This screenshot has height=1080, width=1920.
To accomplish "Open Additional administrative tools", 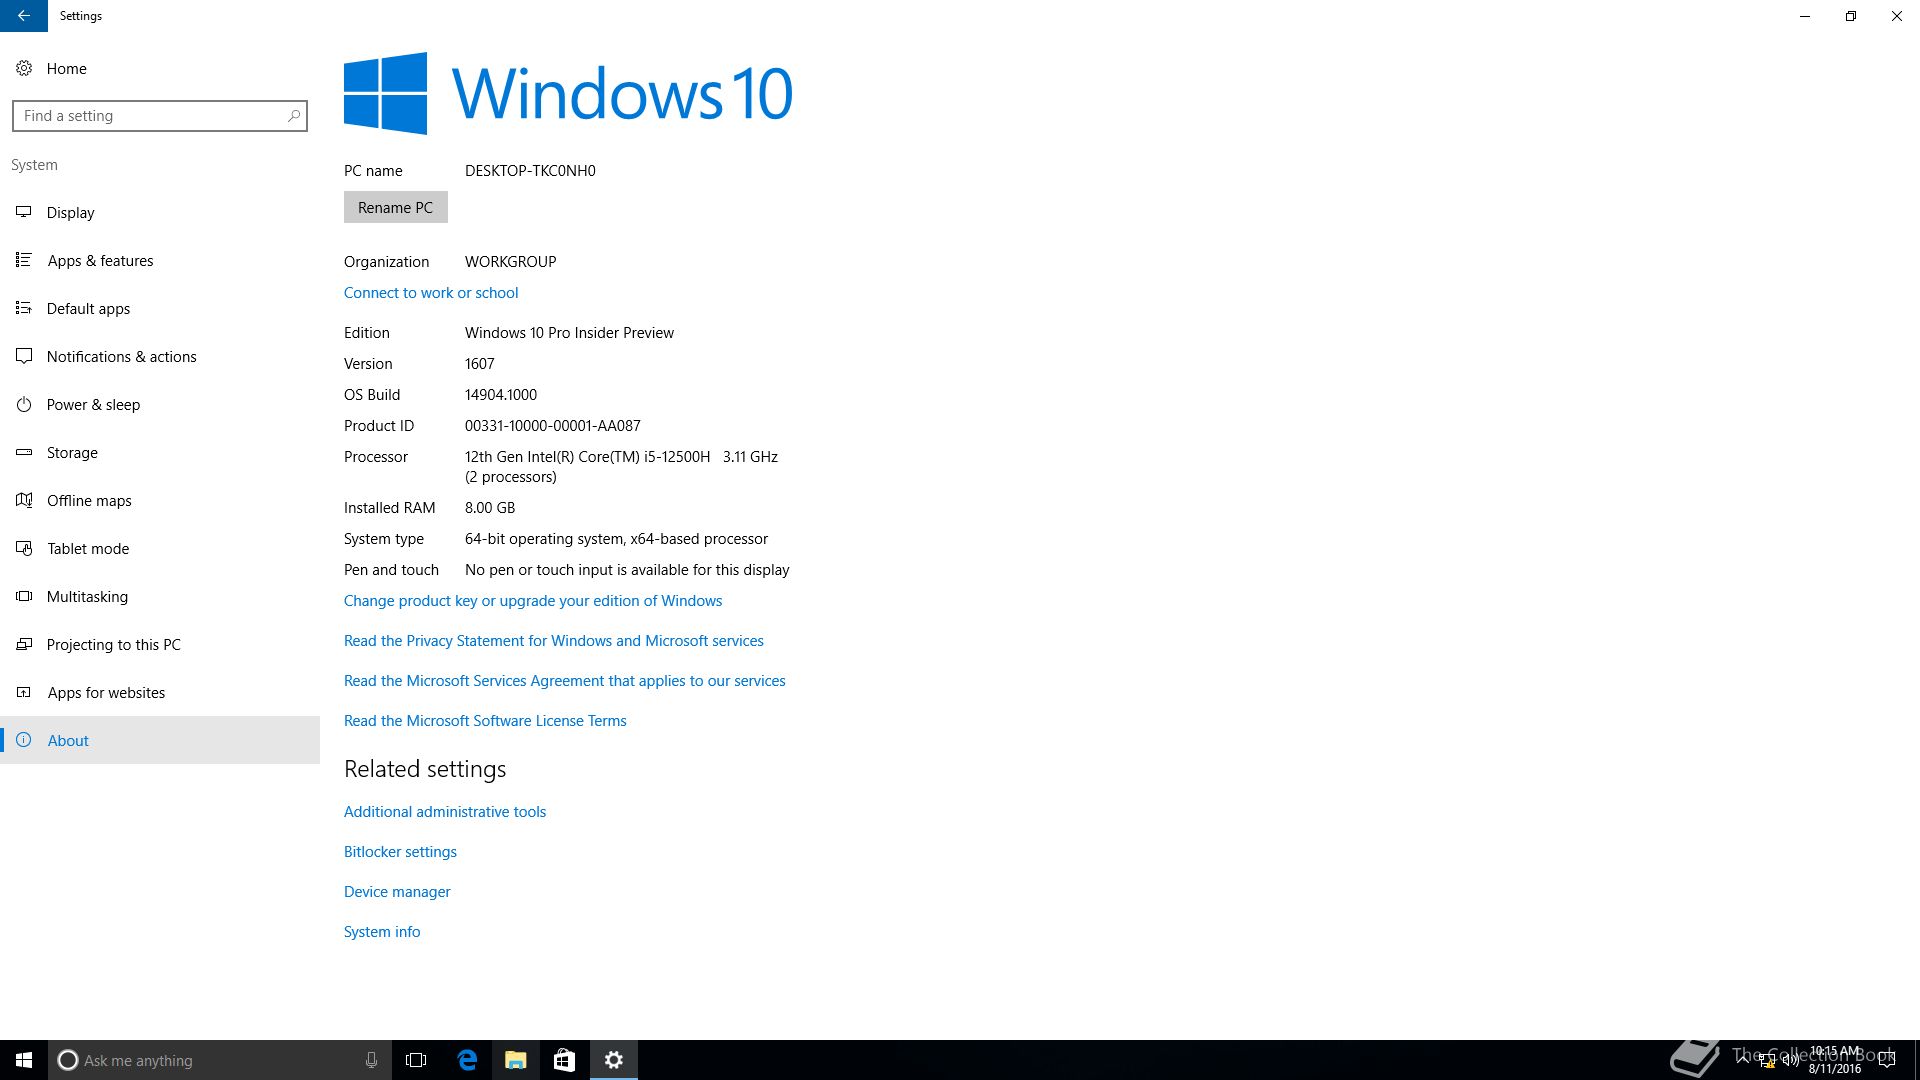I will 445,812.
